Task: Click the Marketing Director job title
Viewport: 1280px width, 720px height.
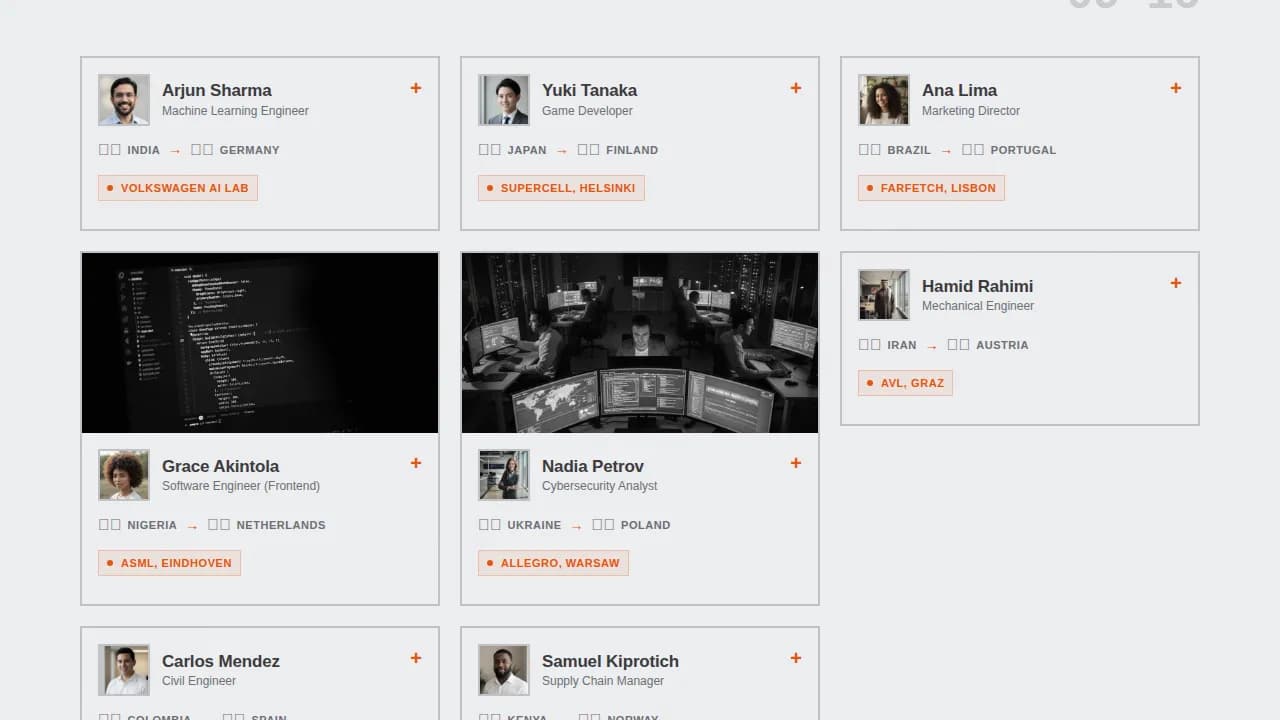Action: click(x=971, y=111)
